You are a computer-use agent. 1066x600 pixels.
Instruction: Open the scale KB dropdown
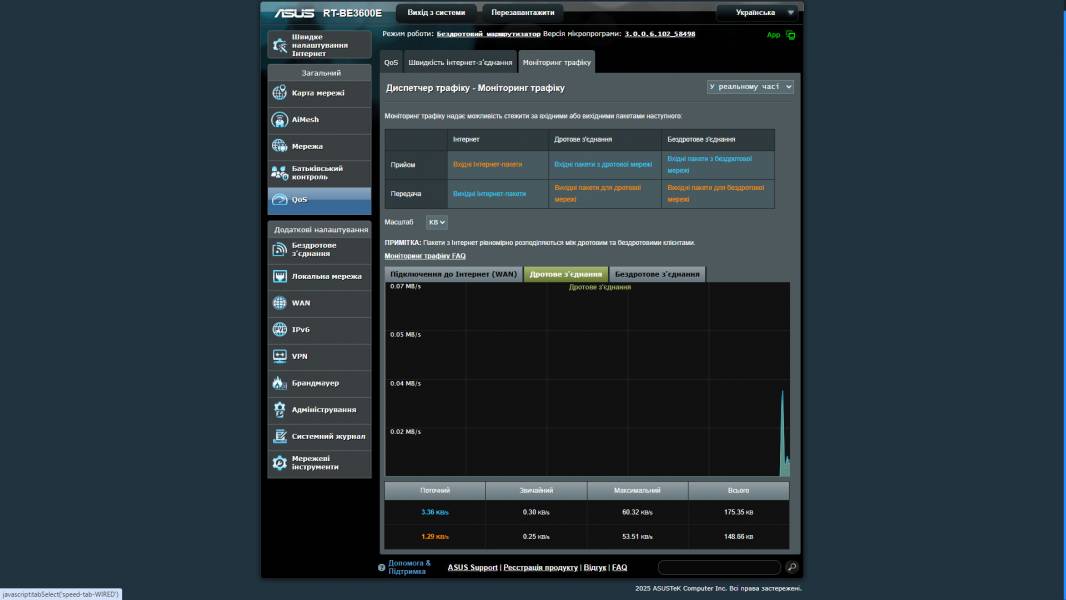pyautogui.click(x=436, y=222)
